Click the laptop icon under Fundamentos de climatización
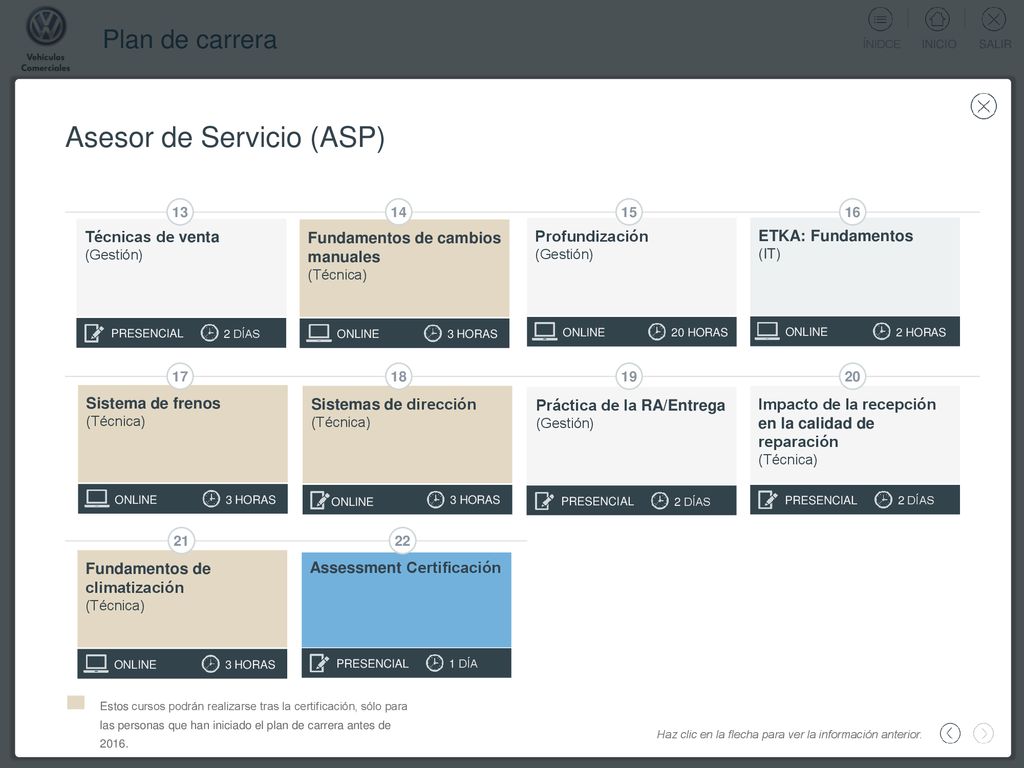1024x768 pixels. 96,664
